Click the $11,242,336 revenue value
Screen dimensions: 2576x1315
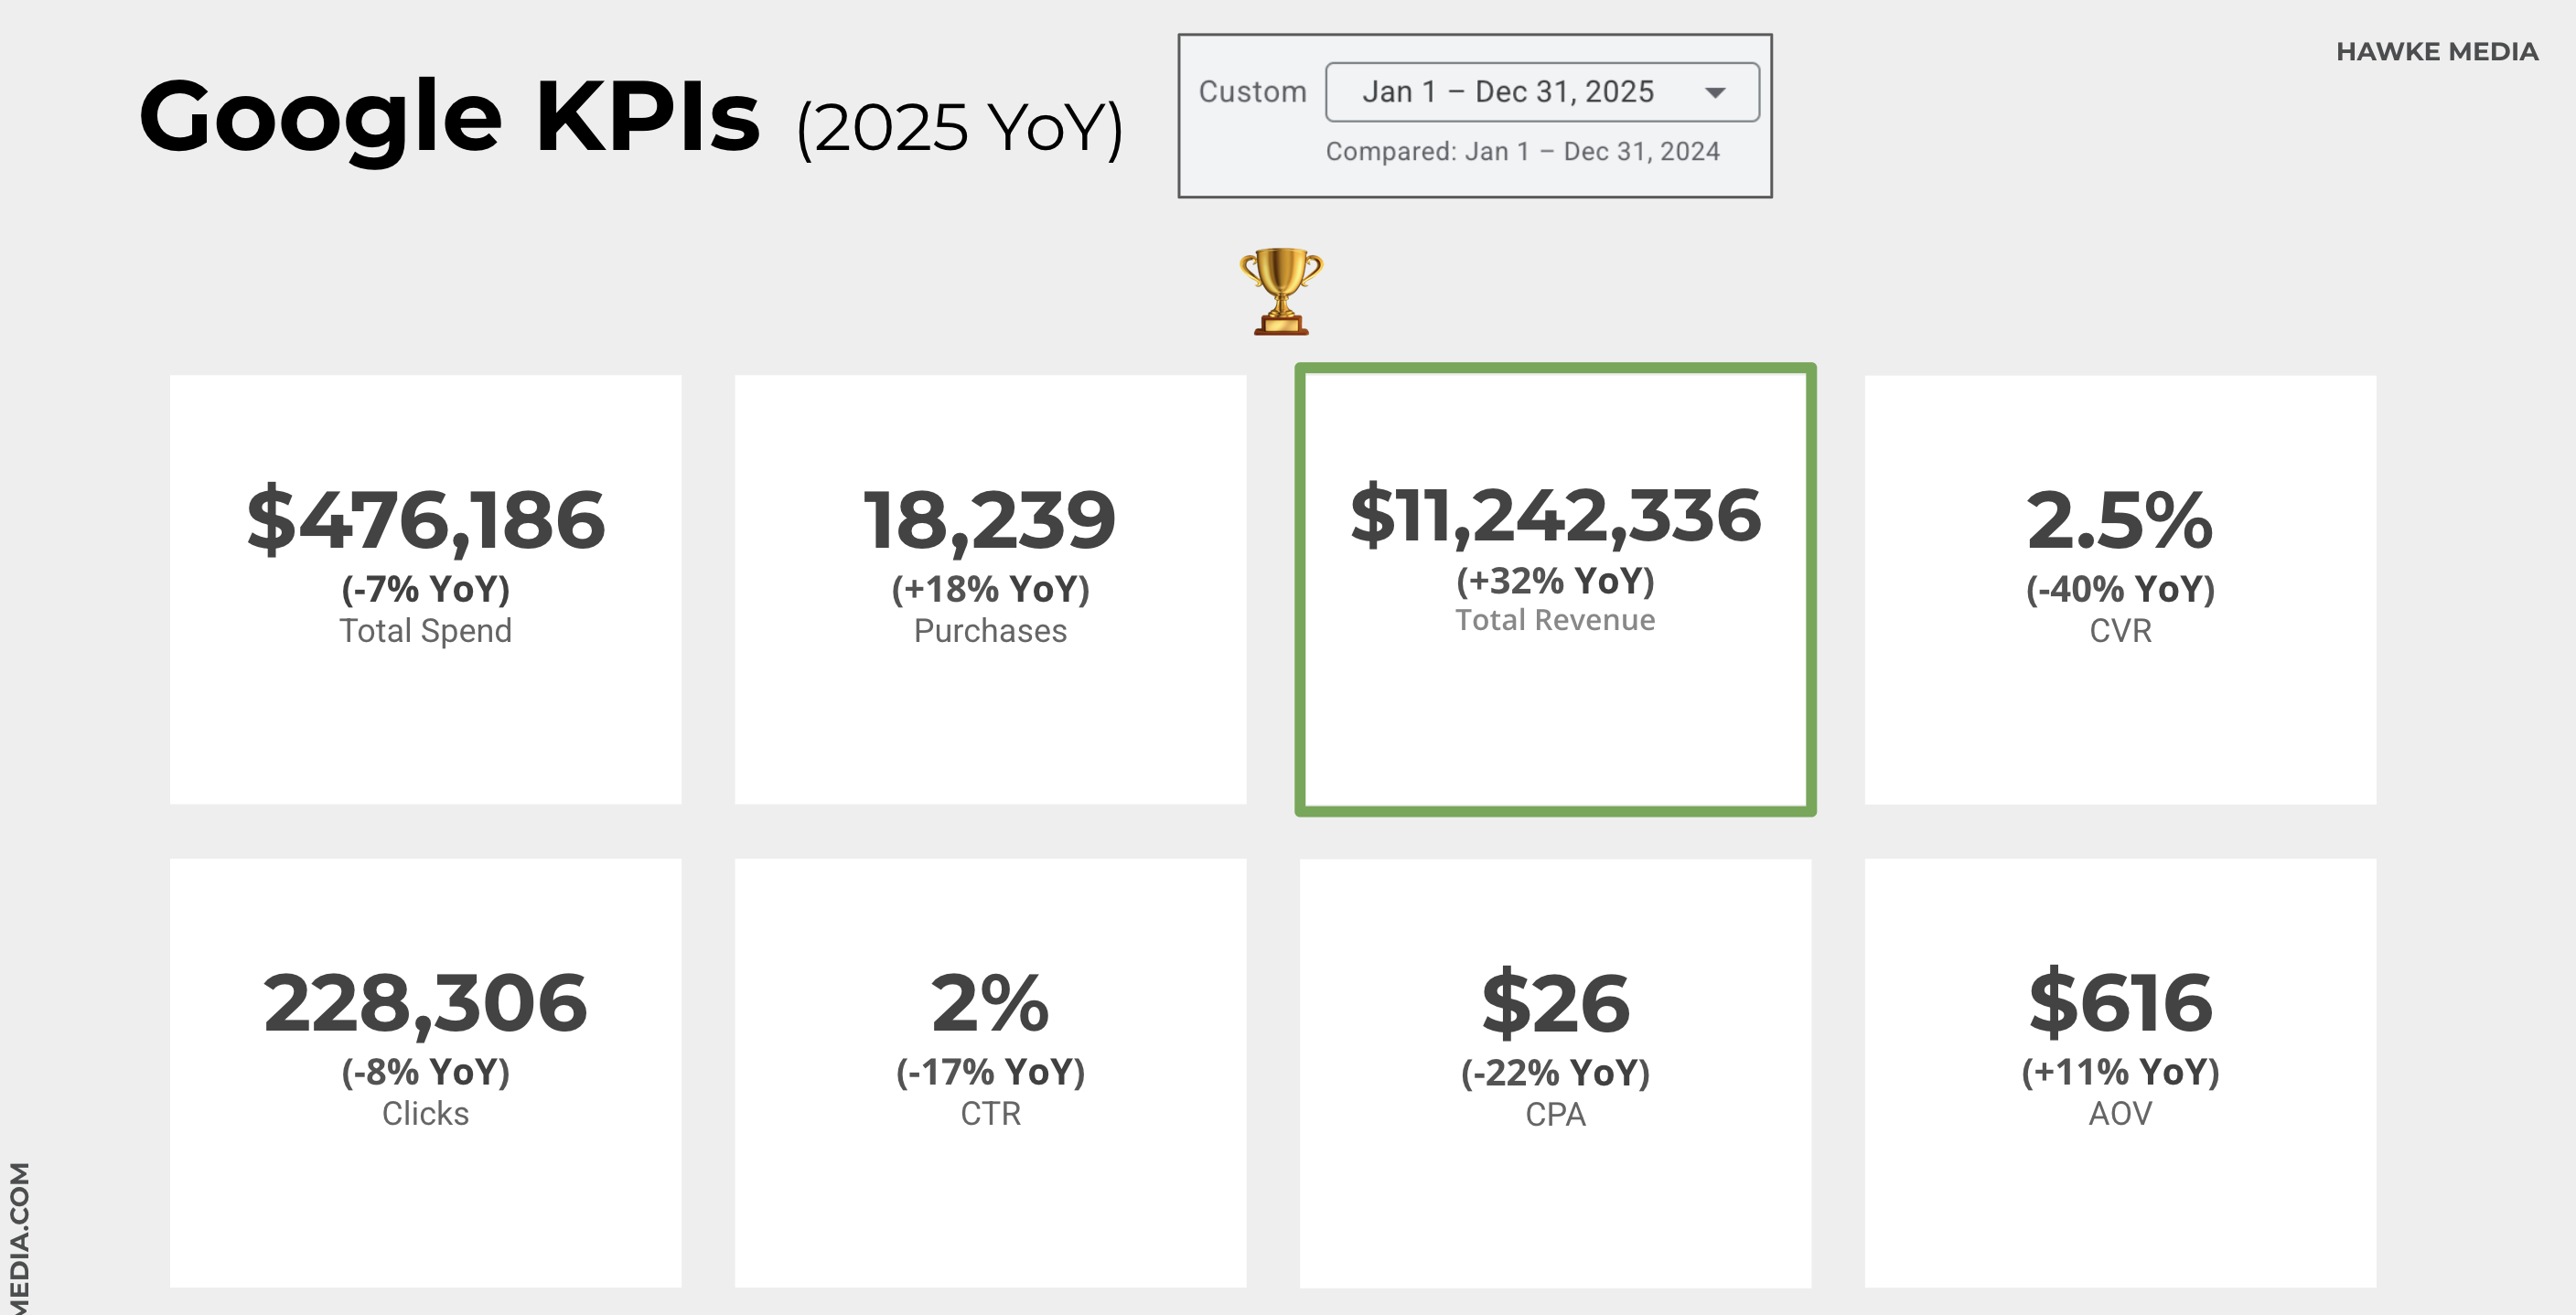coord(1555,516)
